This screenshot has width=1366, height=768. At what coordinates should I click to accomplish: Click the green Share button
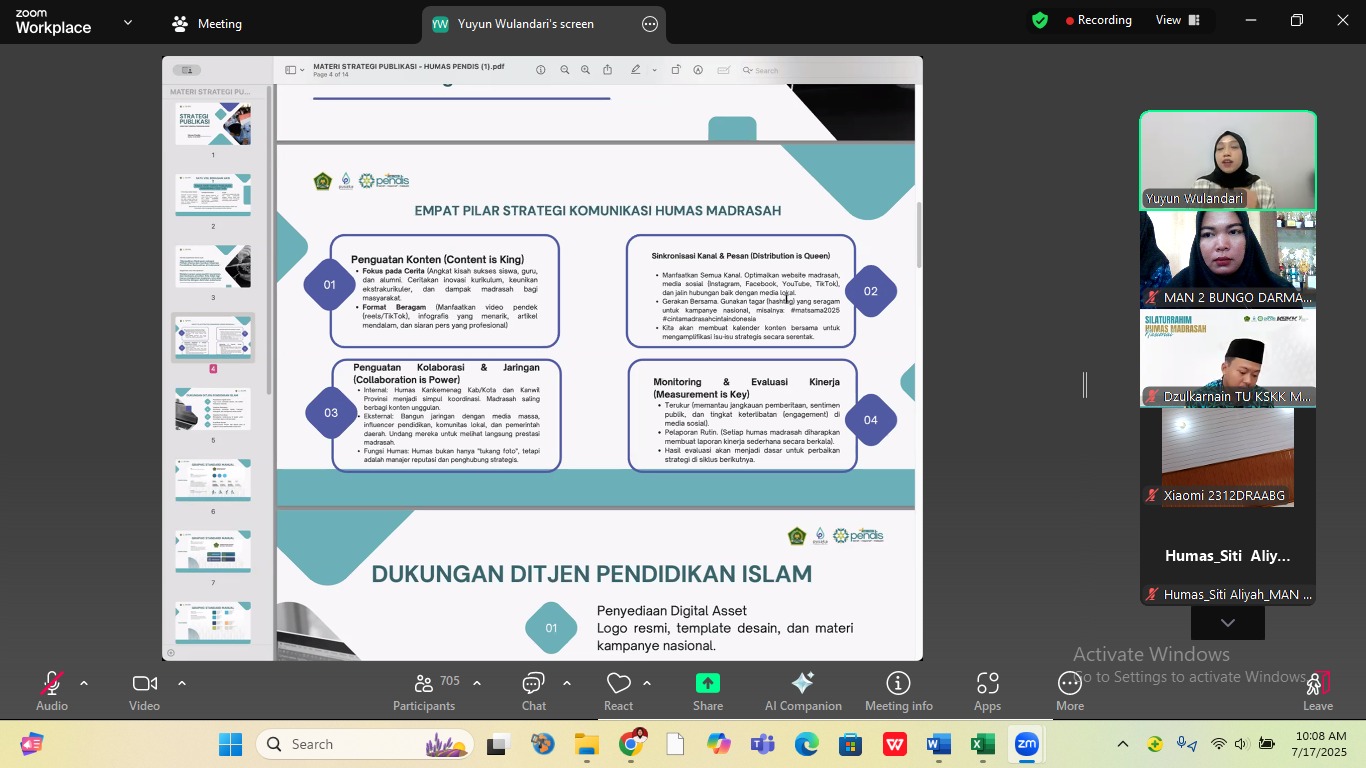(708, 690)
